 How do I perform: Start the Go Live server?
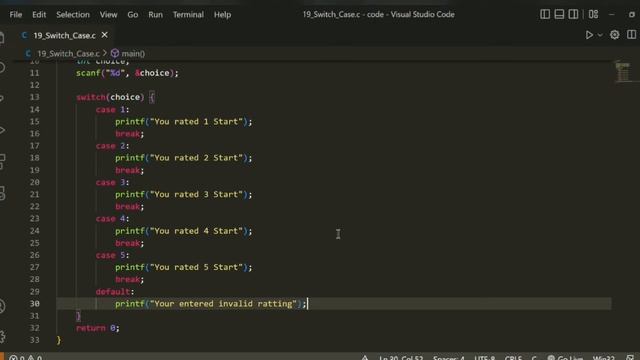(565, 358)
